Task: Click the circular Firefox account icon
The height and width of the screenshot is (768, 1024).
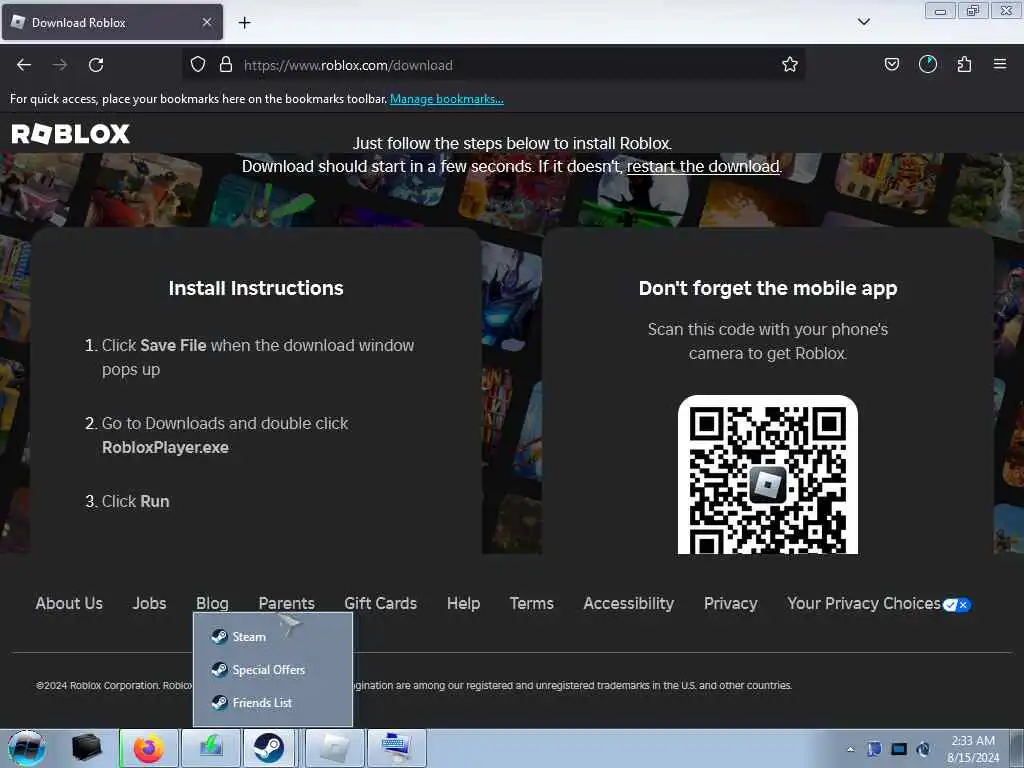Action: pos(927,64)
